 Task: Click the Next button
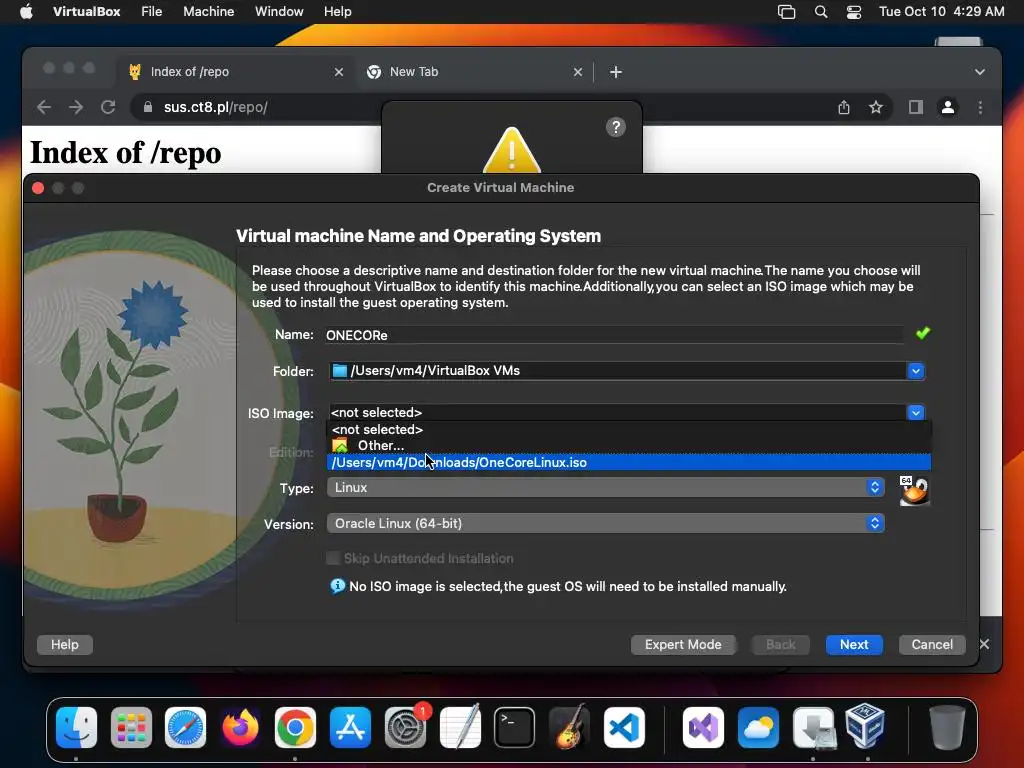click(854, 645)
